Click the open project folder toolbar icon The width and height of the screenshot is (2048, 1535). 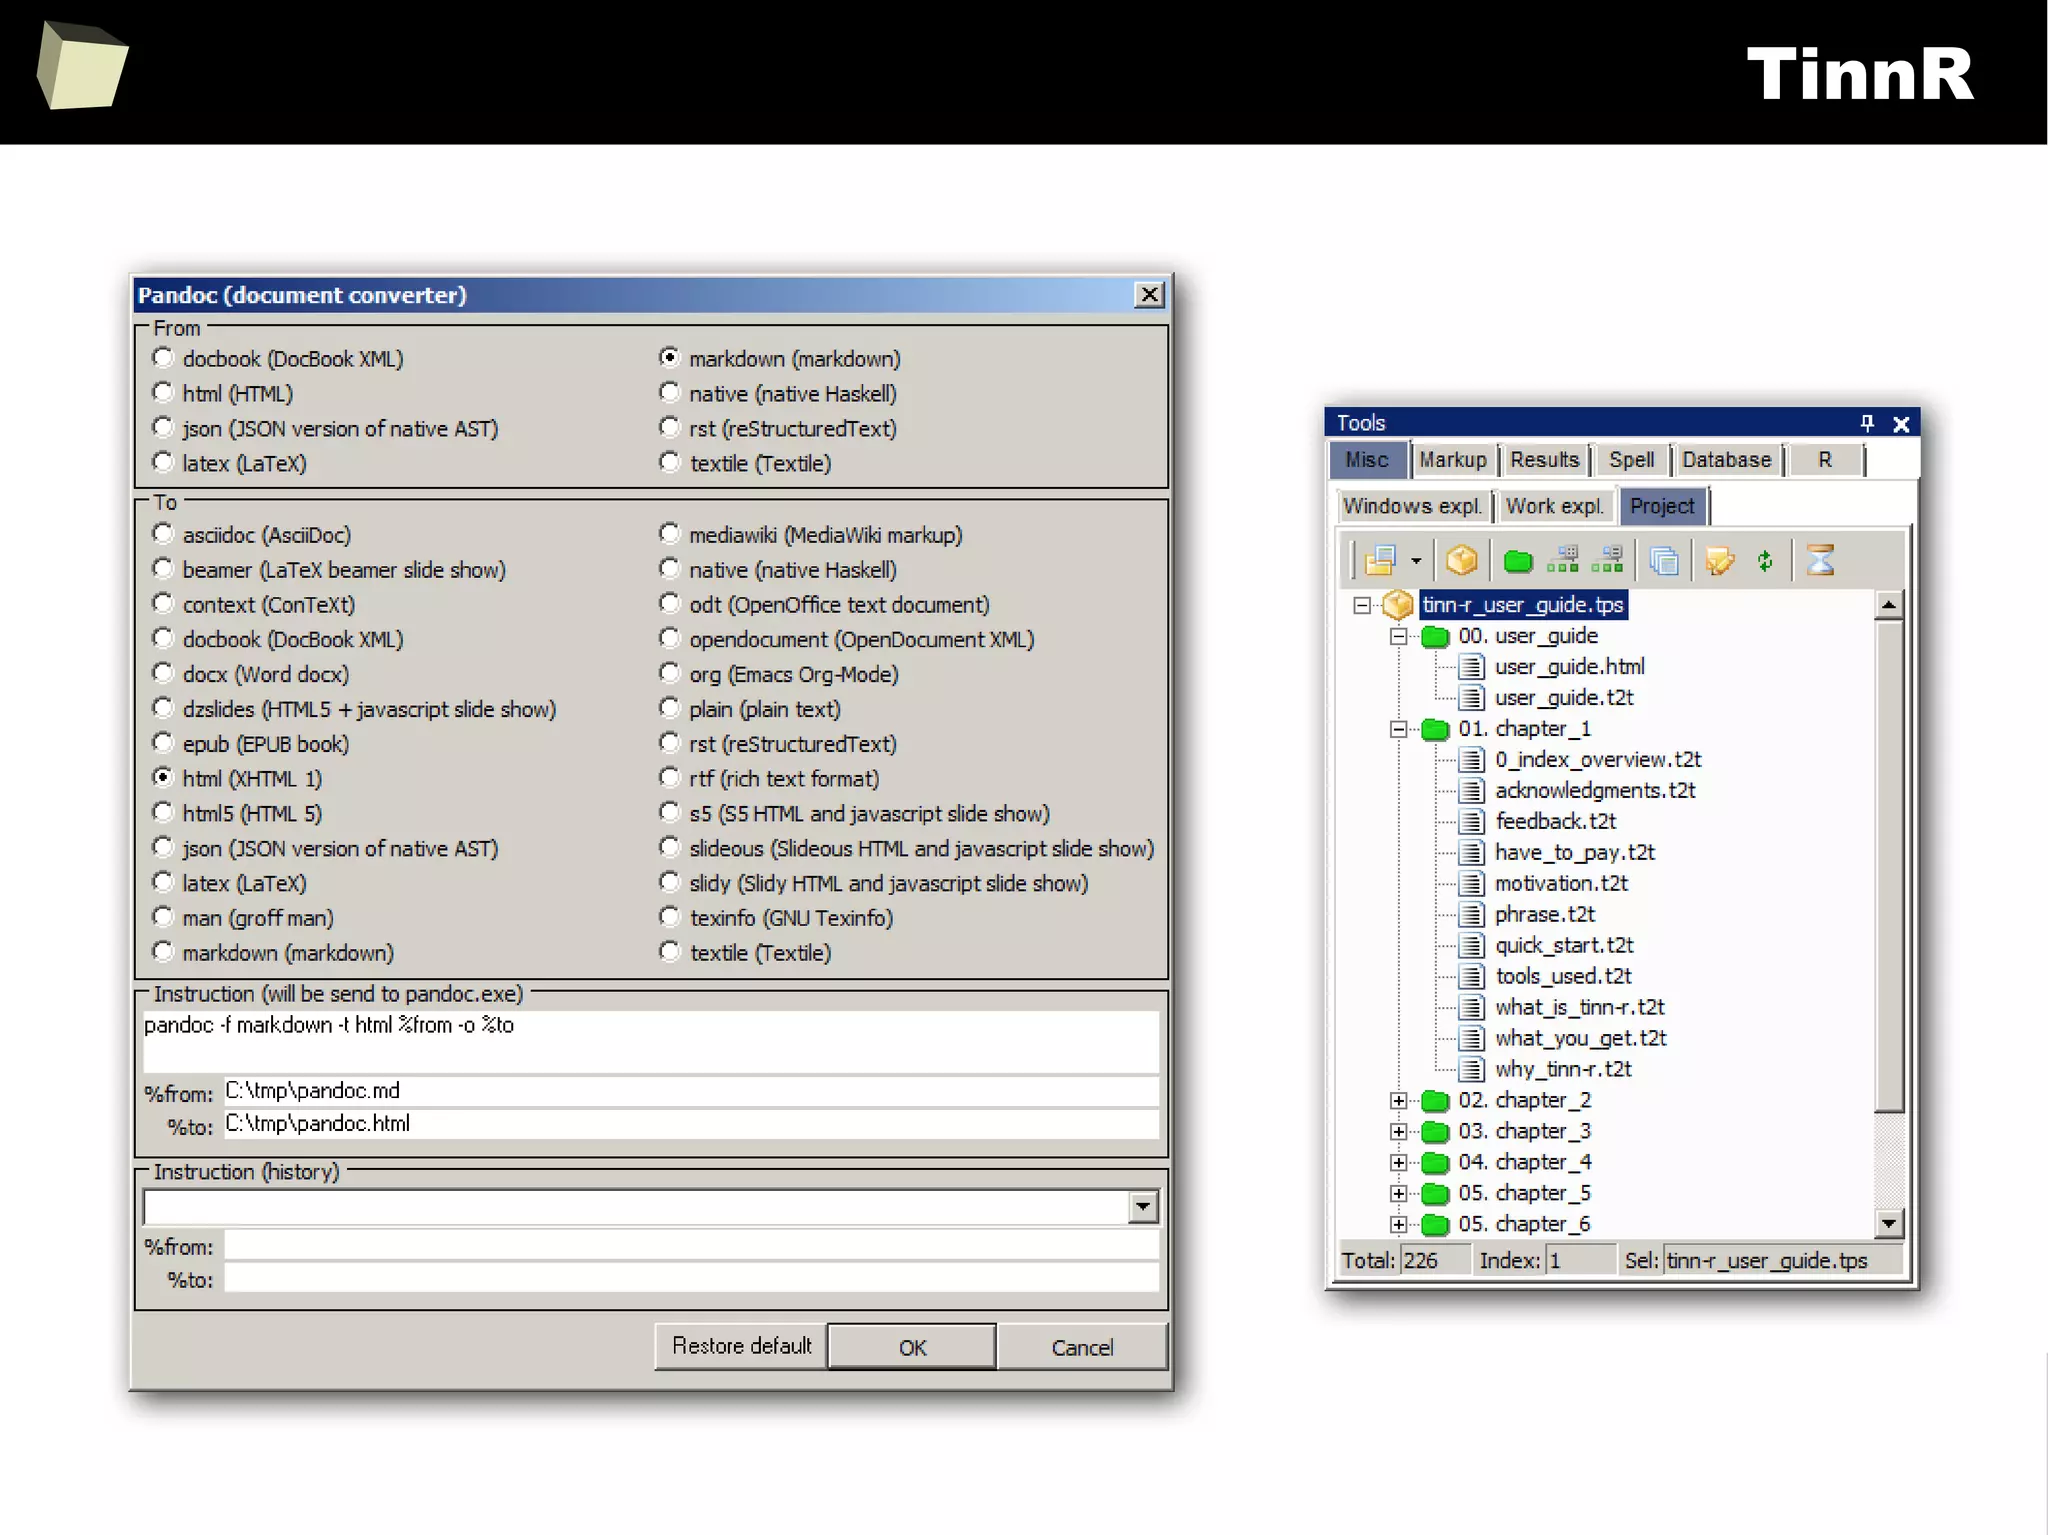click(1380, 561)
